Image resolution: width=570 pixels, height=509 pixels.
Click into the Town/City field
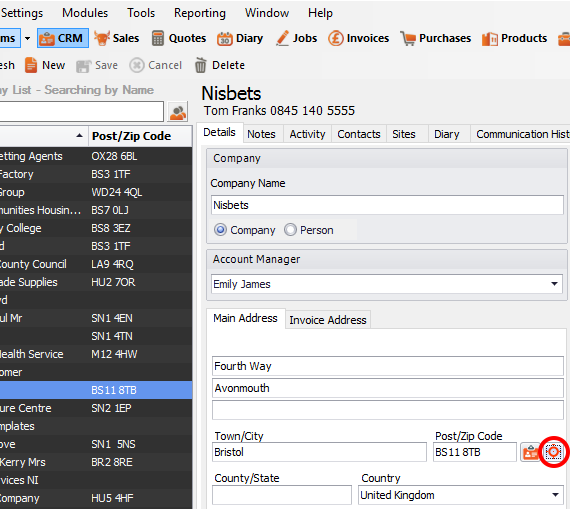pos(319,452)
